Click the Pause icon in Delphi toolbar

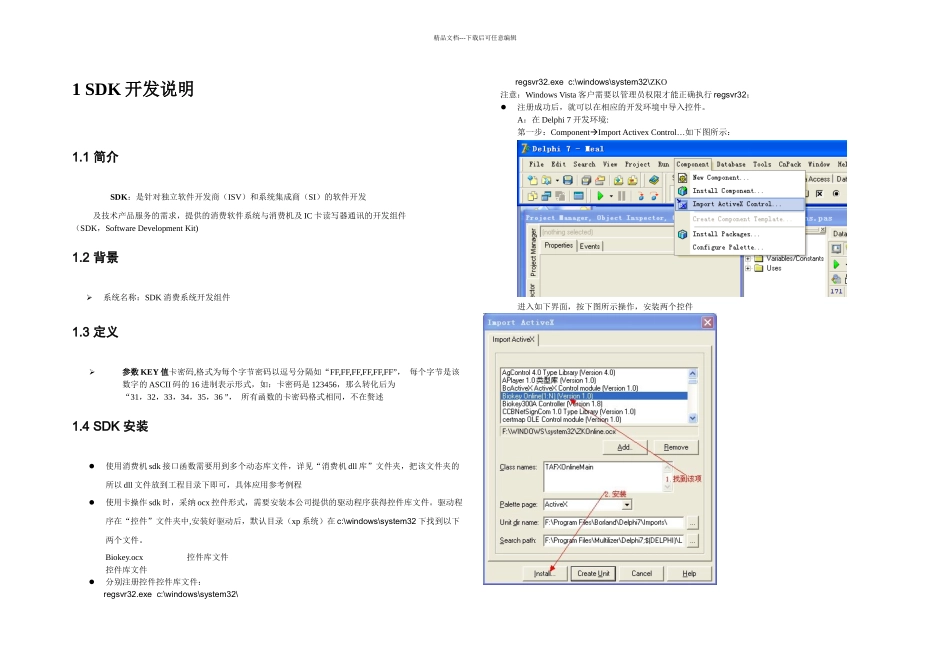tap(622, 196)
